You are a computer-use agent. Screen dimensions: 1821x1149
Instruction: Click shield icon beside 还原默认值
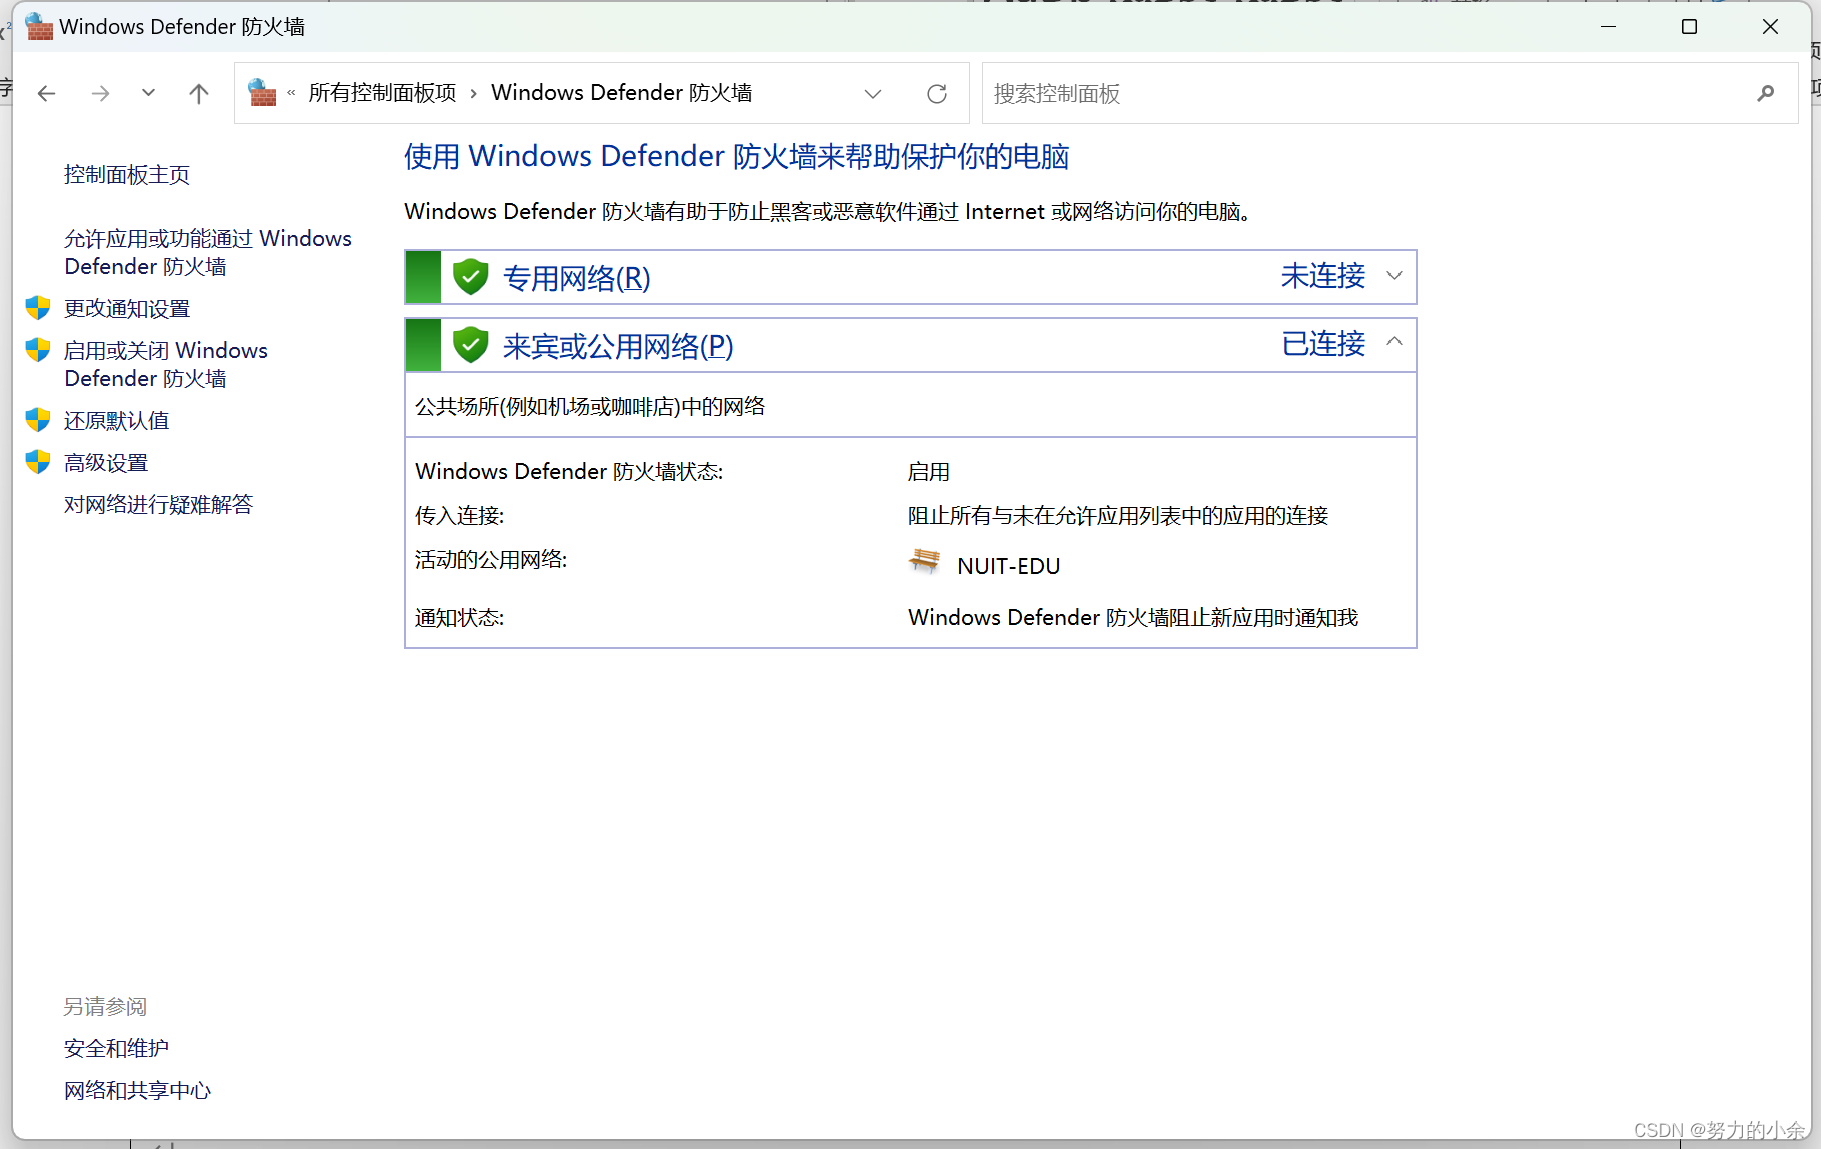[x=38, y=420]
